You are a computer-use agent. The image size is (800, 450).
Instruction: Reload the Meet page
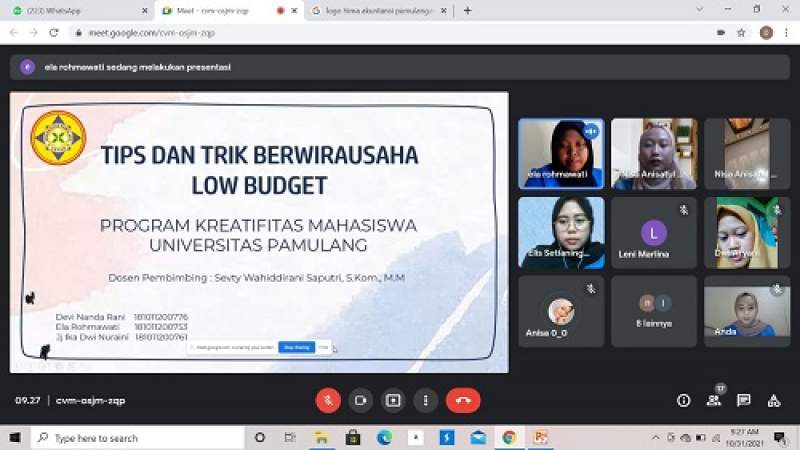54,33
